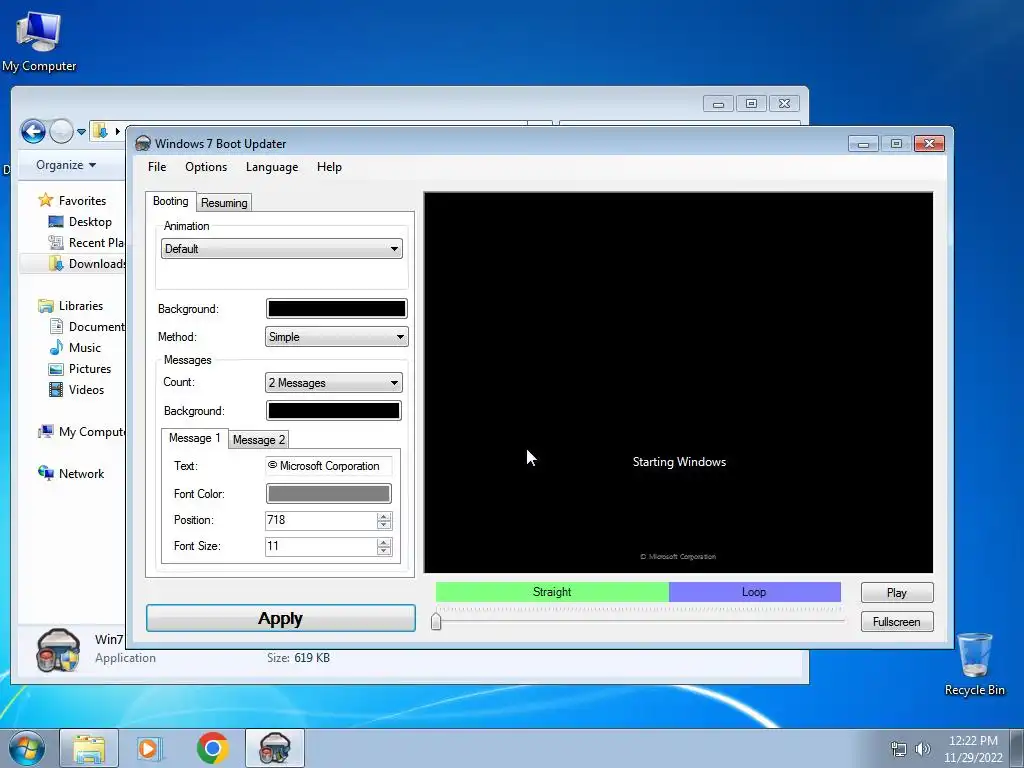Click the Boot Updater title bar icon
This screenshot has width=1024, height=768.
(x=143, y=144)
